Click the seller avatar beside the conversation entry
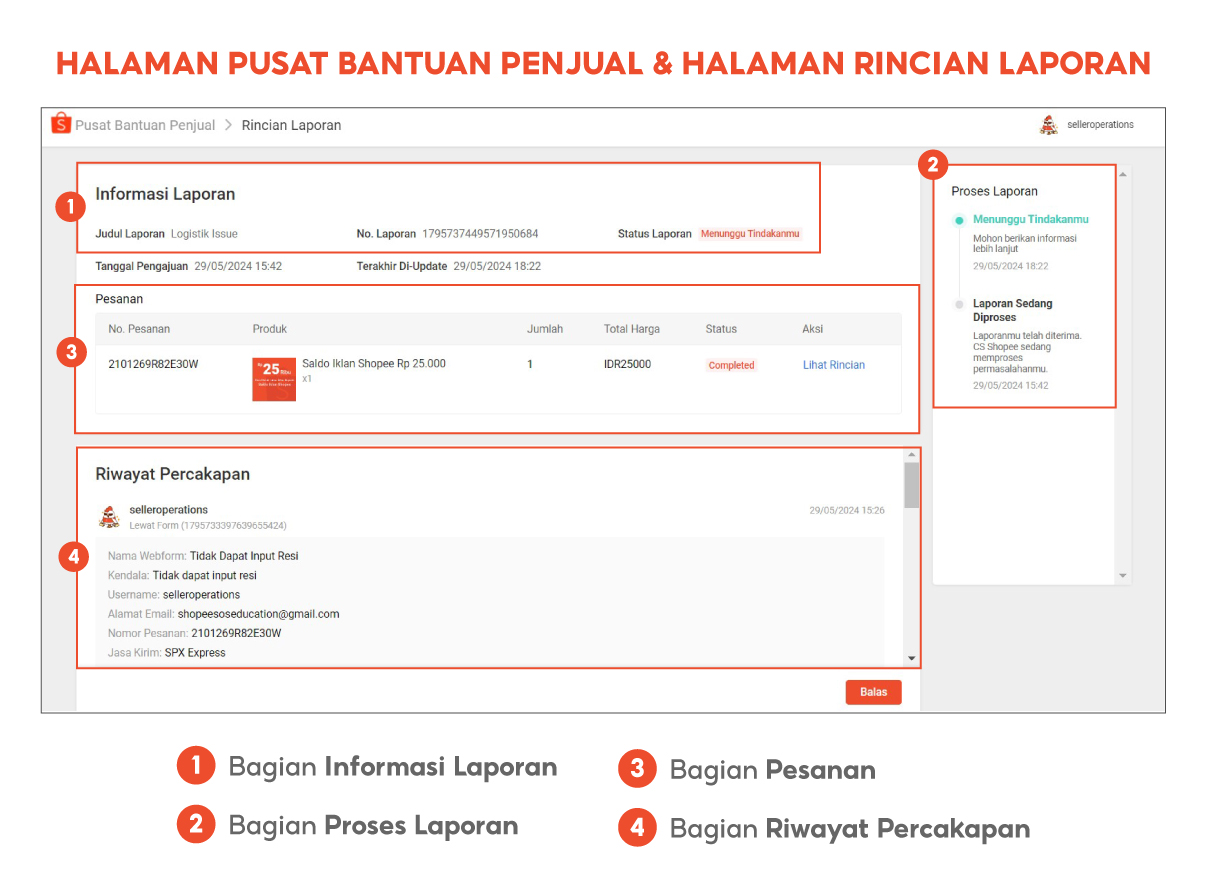The width and height of the screenshot is (1206, 894). [109, 515]
